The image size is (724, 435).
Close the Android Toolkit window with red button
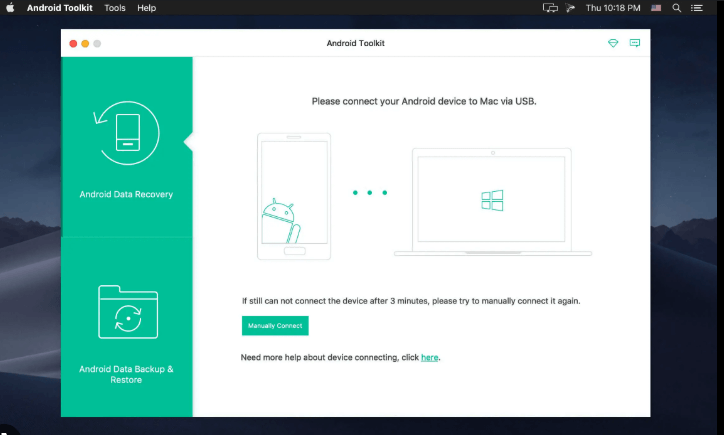click(x=73, y=43)
